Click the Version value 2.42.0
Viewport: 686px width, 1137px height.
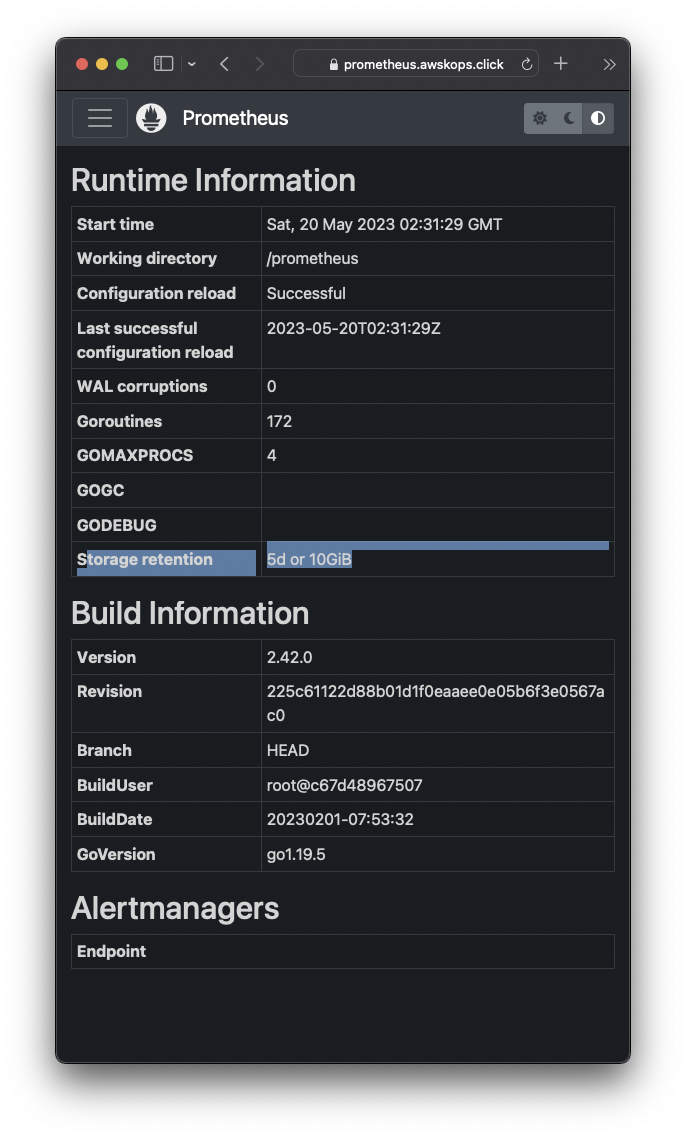point(289,657)
